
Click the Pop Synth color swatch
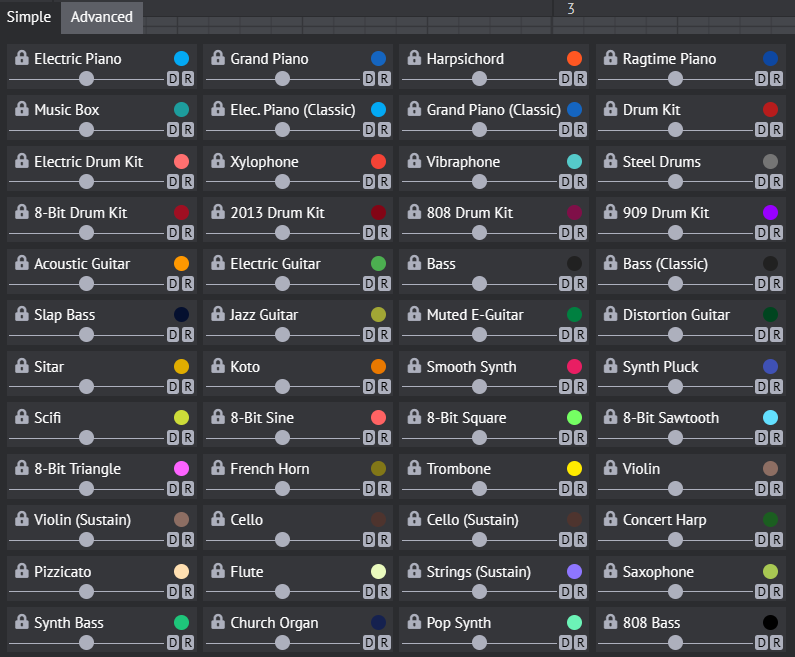(574, 623)
